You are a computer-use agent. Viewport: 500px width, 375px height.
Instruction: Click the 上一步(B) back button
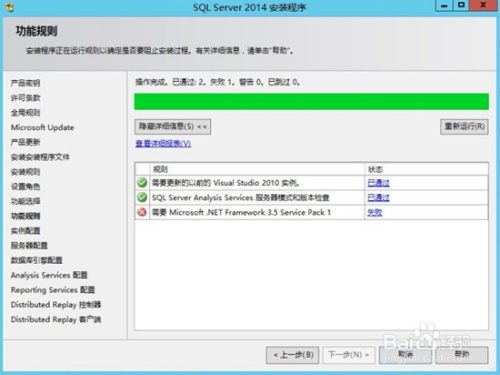293,355
